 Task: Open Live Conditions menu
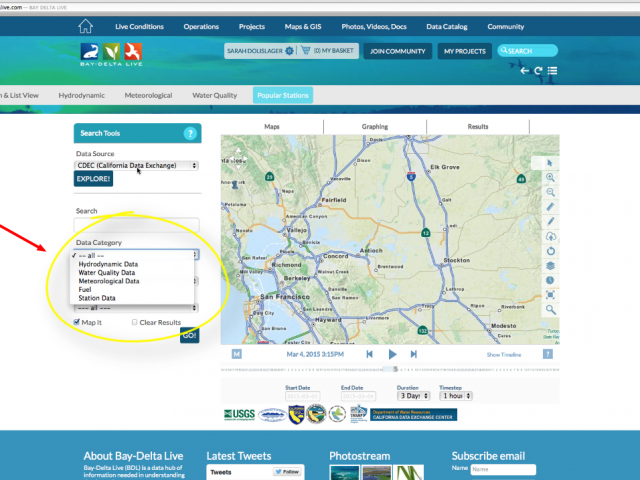[139, 27]
